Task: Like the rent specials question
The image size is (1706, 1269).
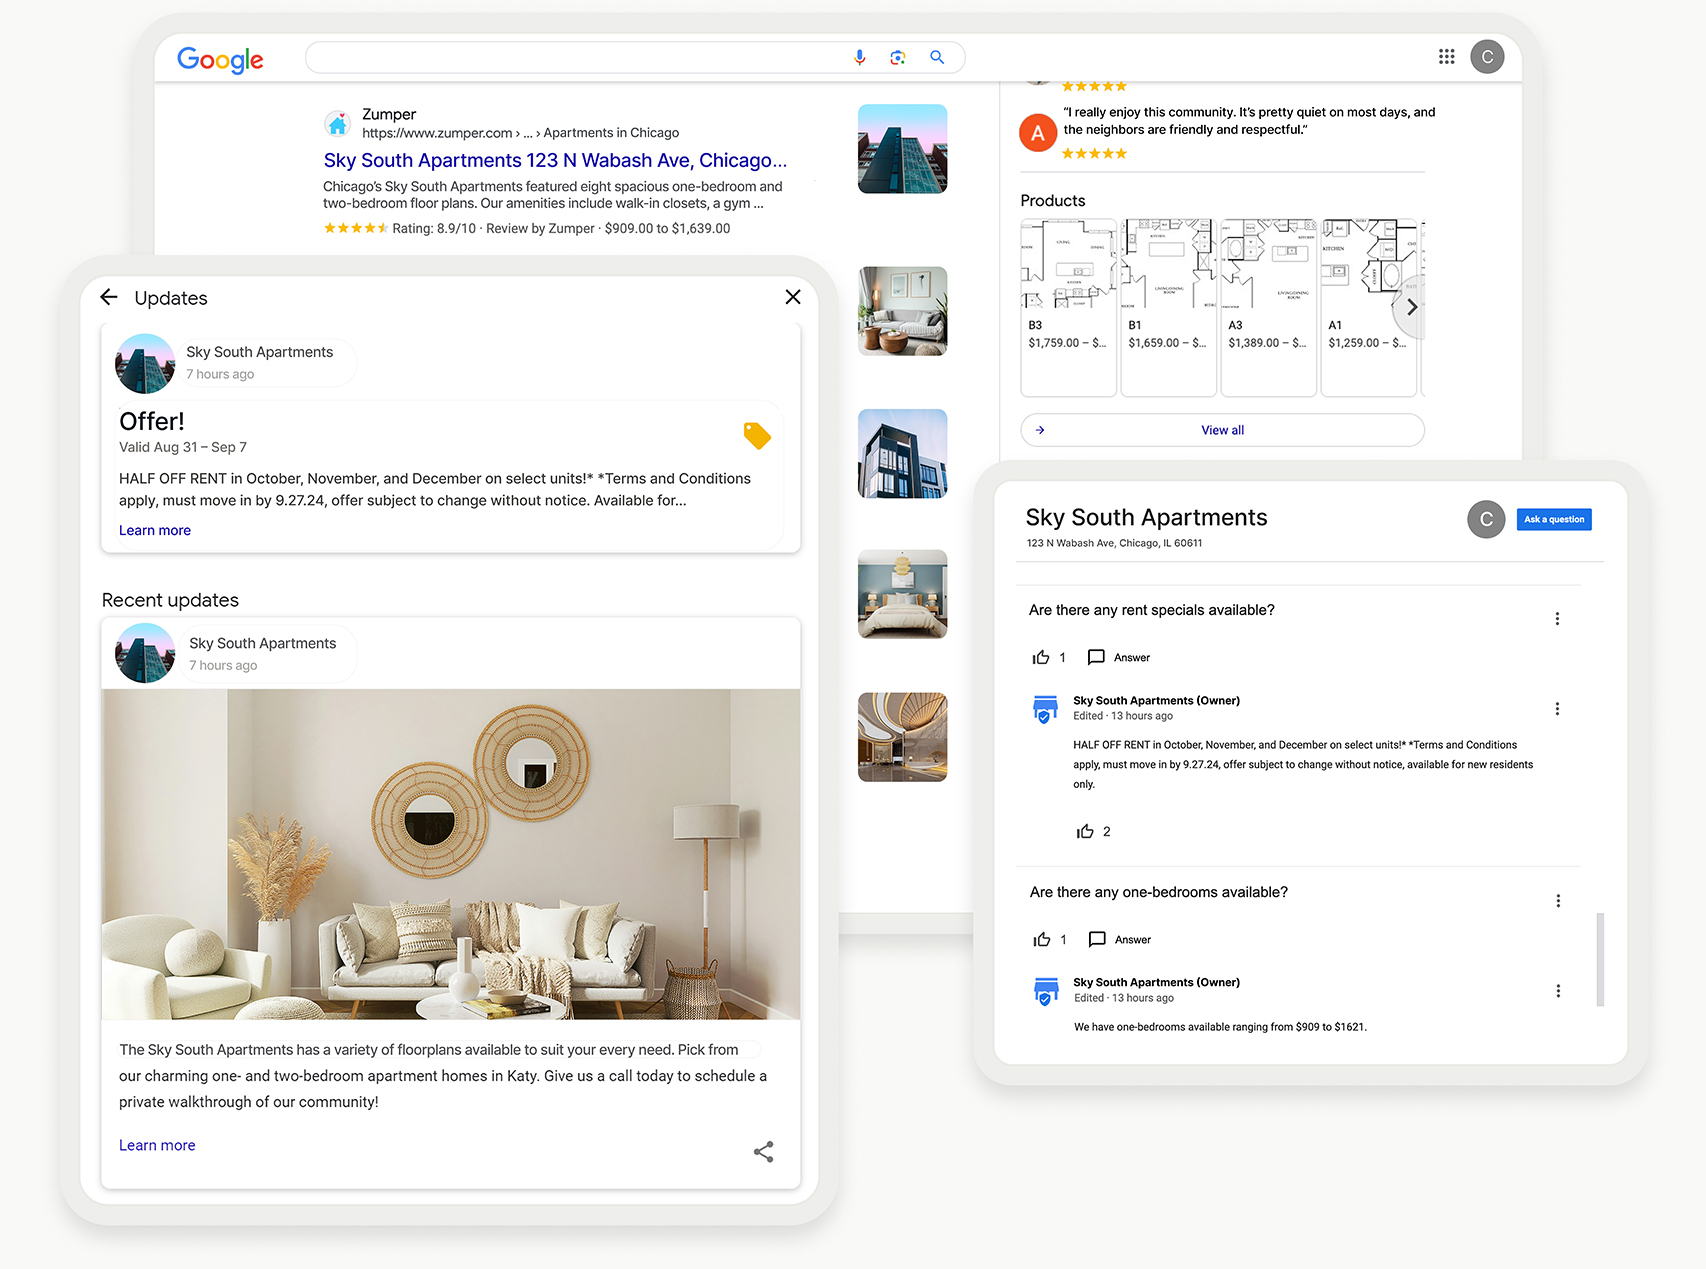Action: tap(1041, 657)
